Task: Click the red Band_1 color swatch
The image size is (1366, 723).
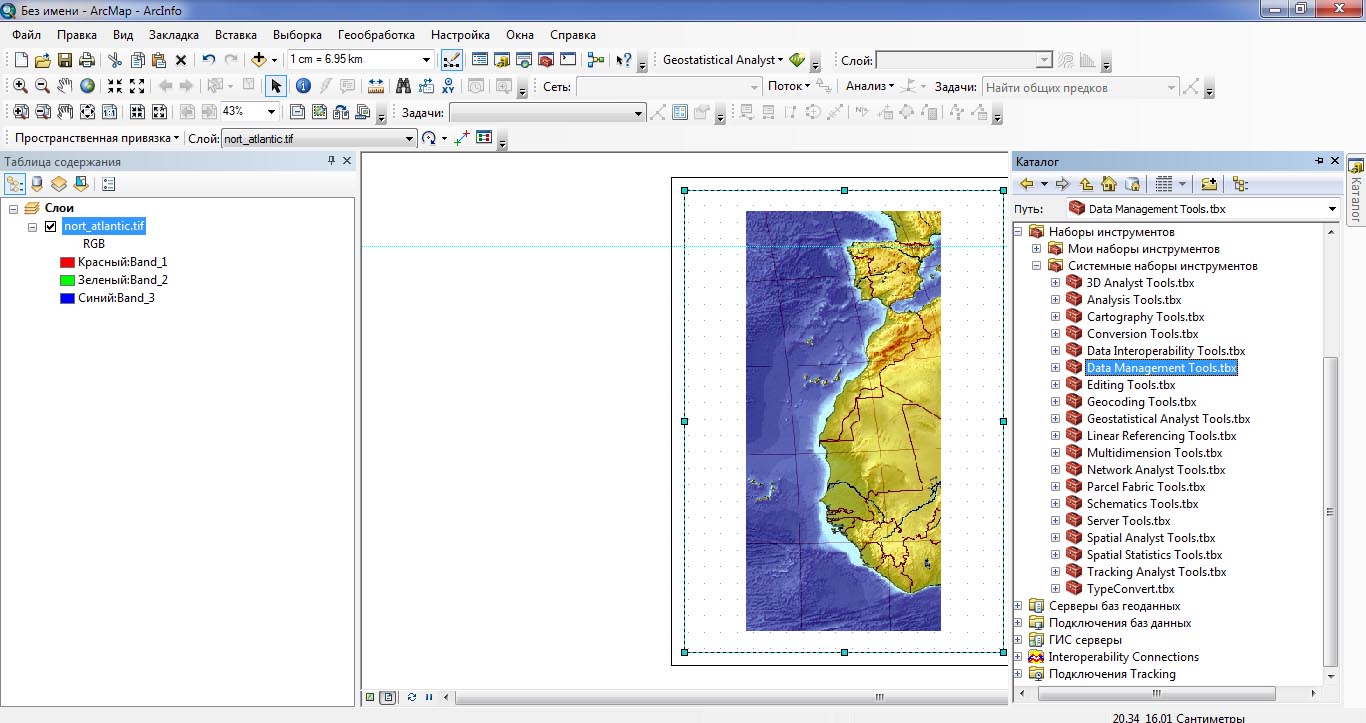Action: tap(68, 262)
